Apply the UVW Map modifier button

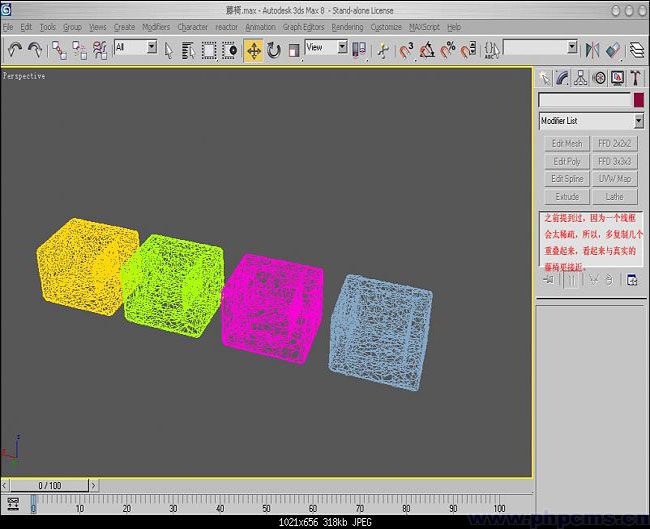615,179
